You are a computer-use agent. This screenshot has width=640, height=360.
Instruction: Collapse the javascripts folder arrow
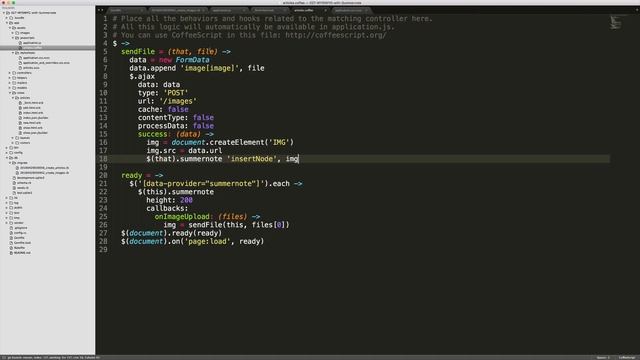tap(13, 38)
